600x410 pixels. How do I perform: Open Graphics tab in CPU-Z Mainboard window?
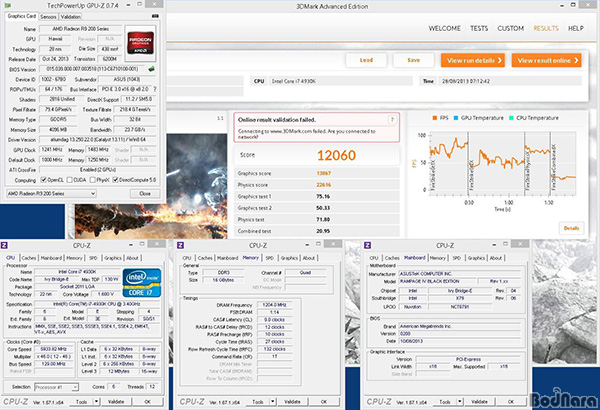coord(476,258)
